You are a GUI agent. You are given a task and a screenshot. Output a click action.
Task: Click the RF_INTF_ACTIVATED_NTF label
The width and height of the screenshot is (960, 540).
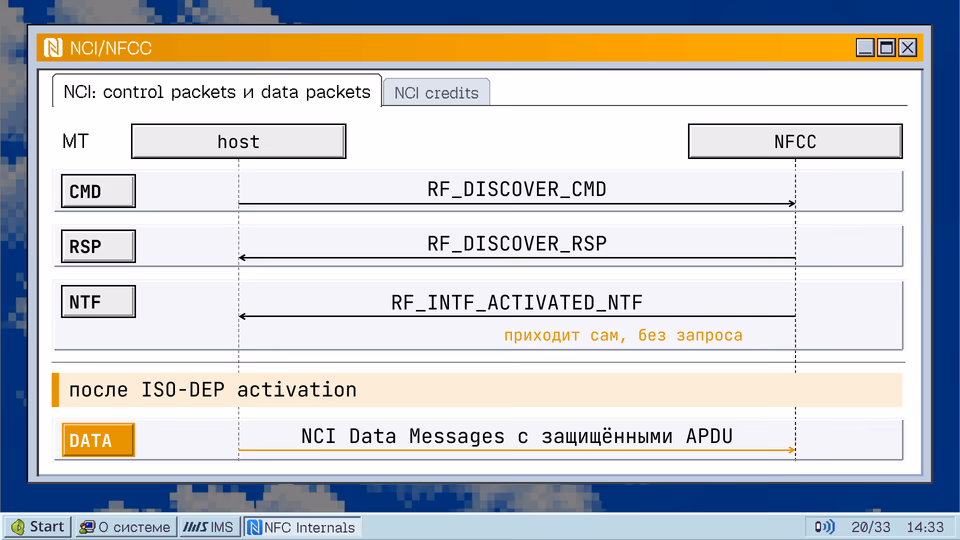[517, 302]
